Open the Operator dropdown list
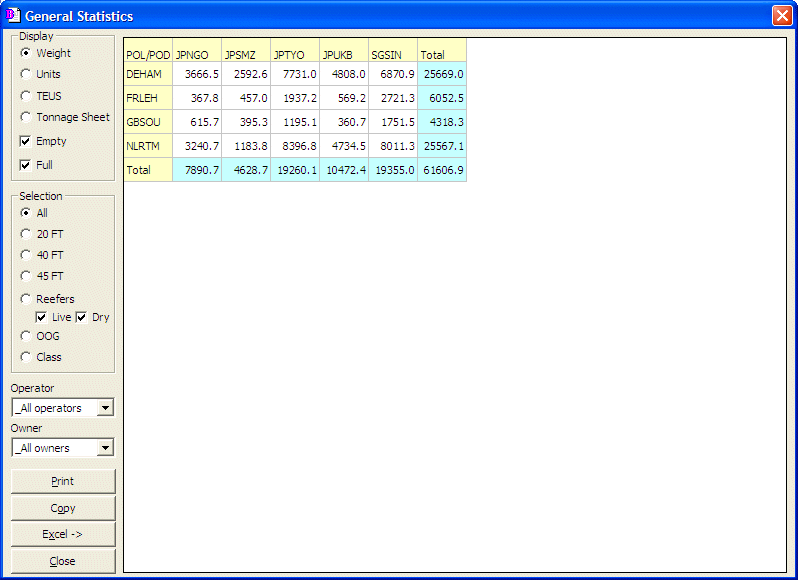Image resolution: width=798 pixels, height=580 pixels. 106,408
